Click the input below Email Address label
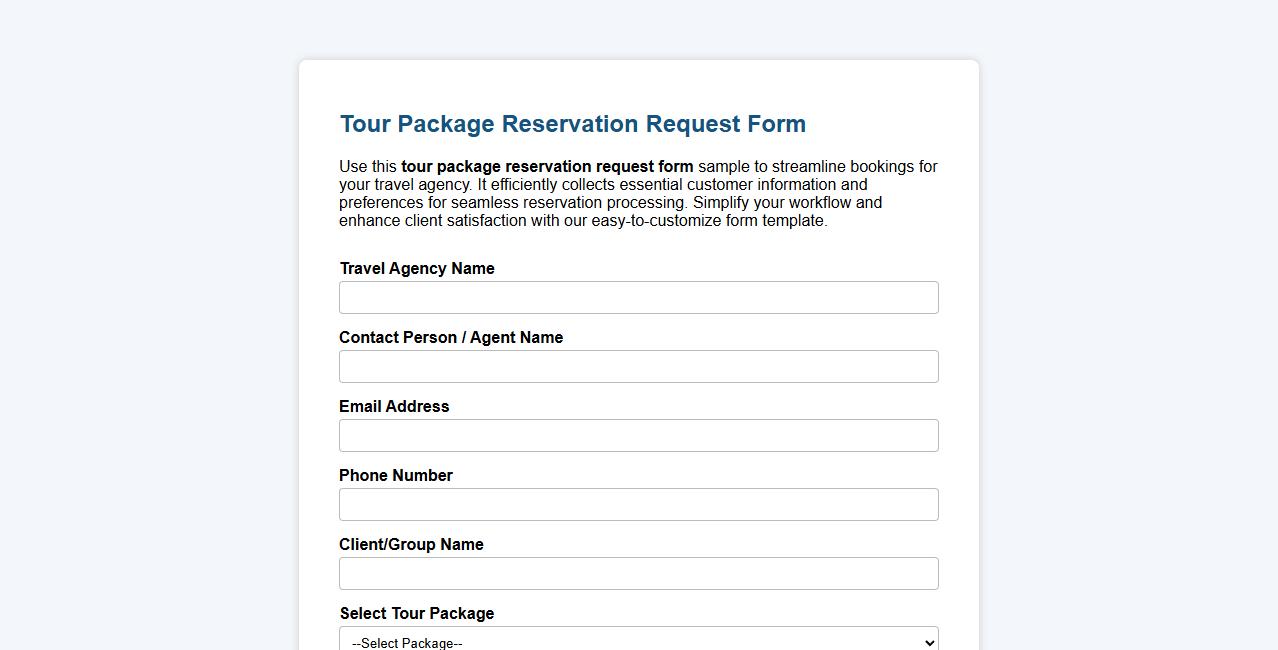 coord(638,435)
